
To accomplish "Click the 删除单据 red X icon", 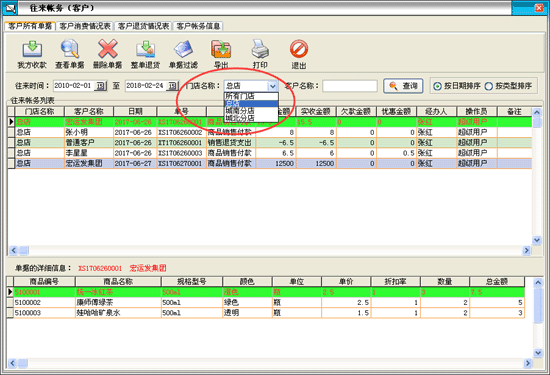I will point(108,49).
